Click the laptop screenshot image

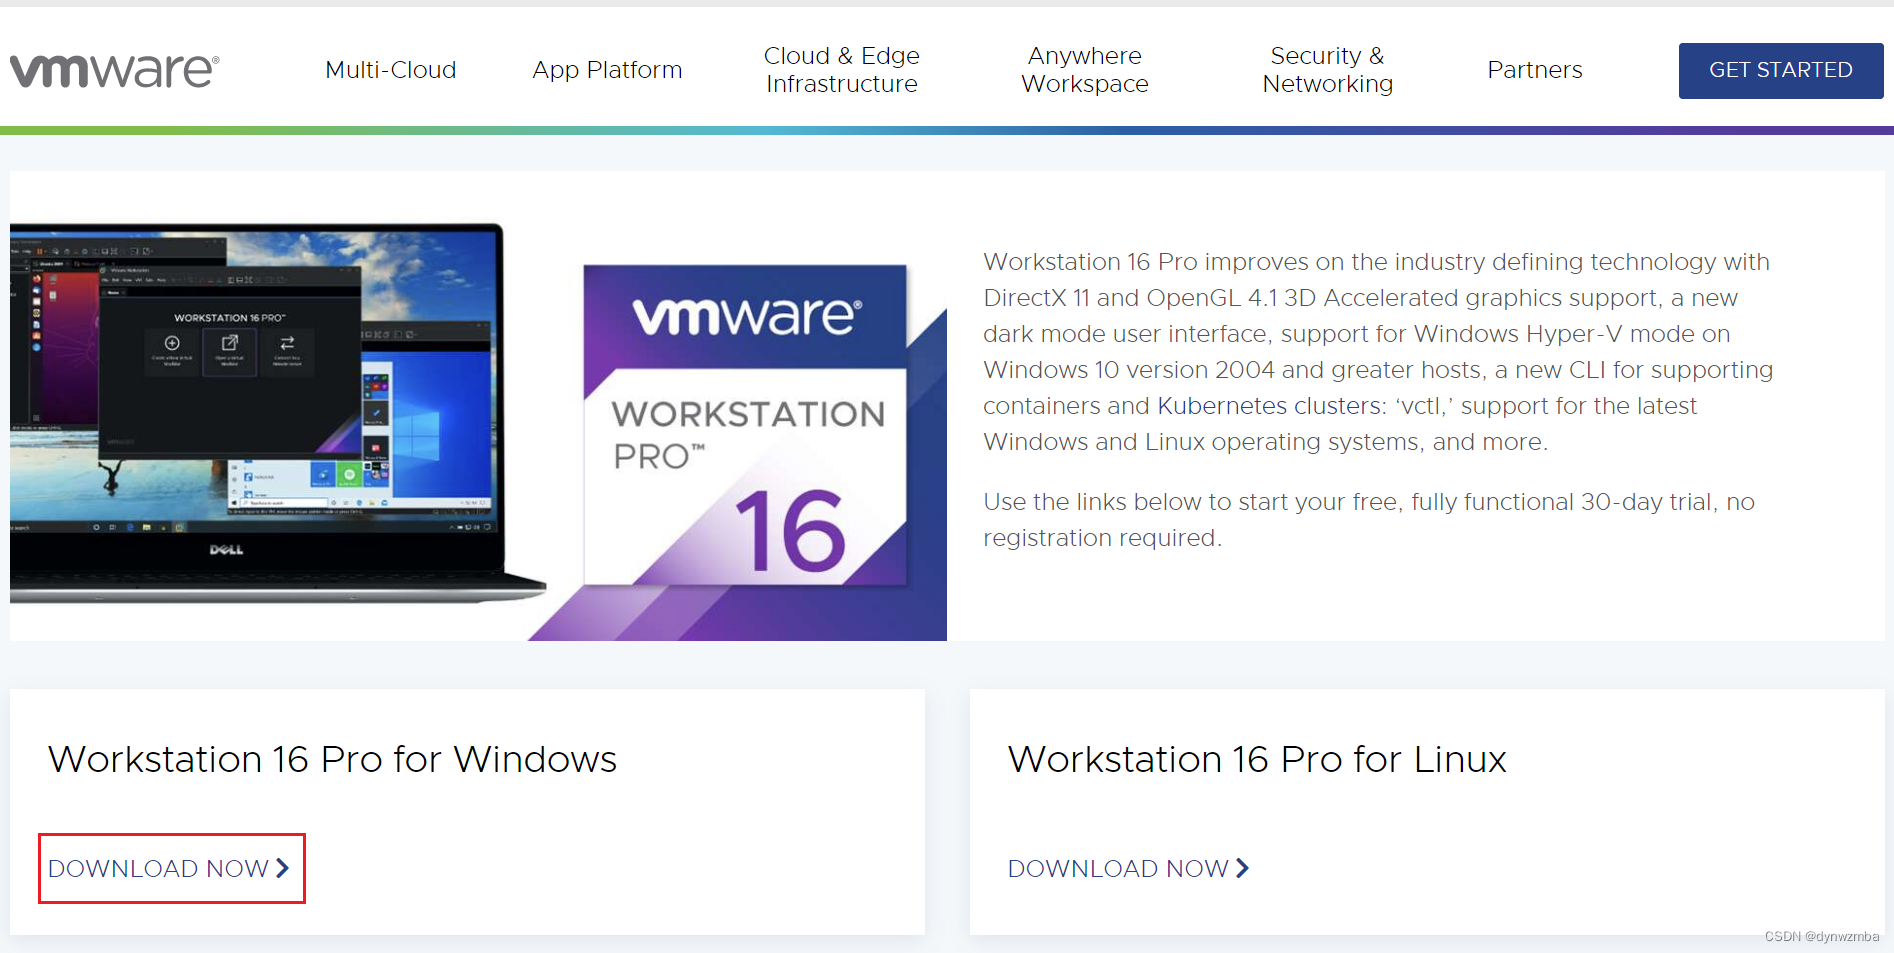[277, 413]
